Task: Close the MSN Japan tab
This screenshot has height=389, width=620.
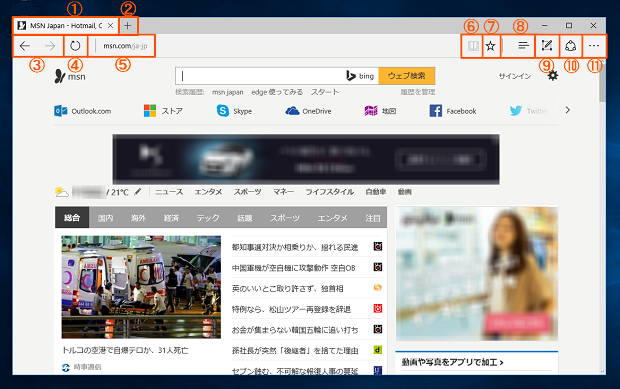Action: point(111,26)
